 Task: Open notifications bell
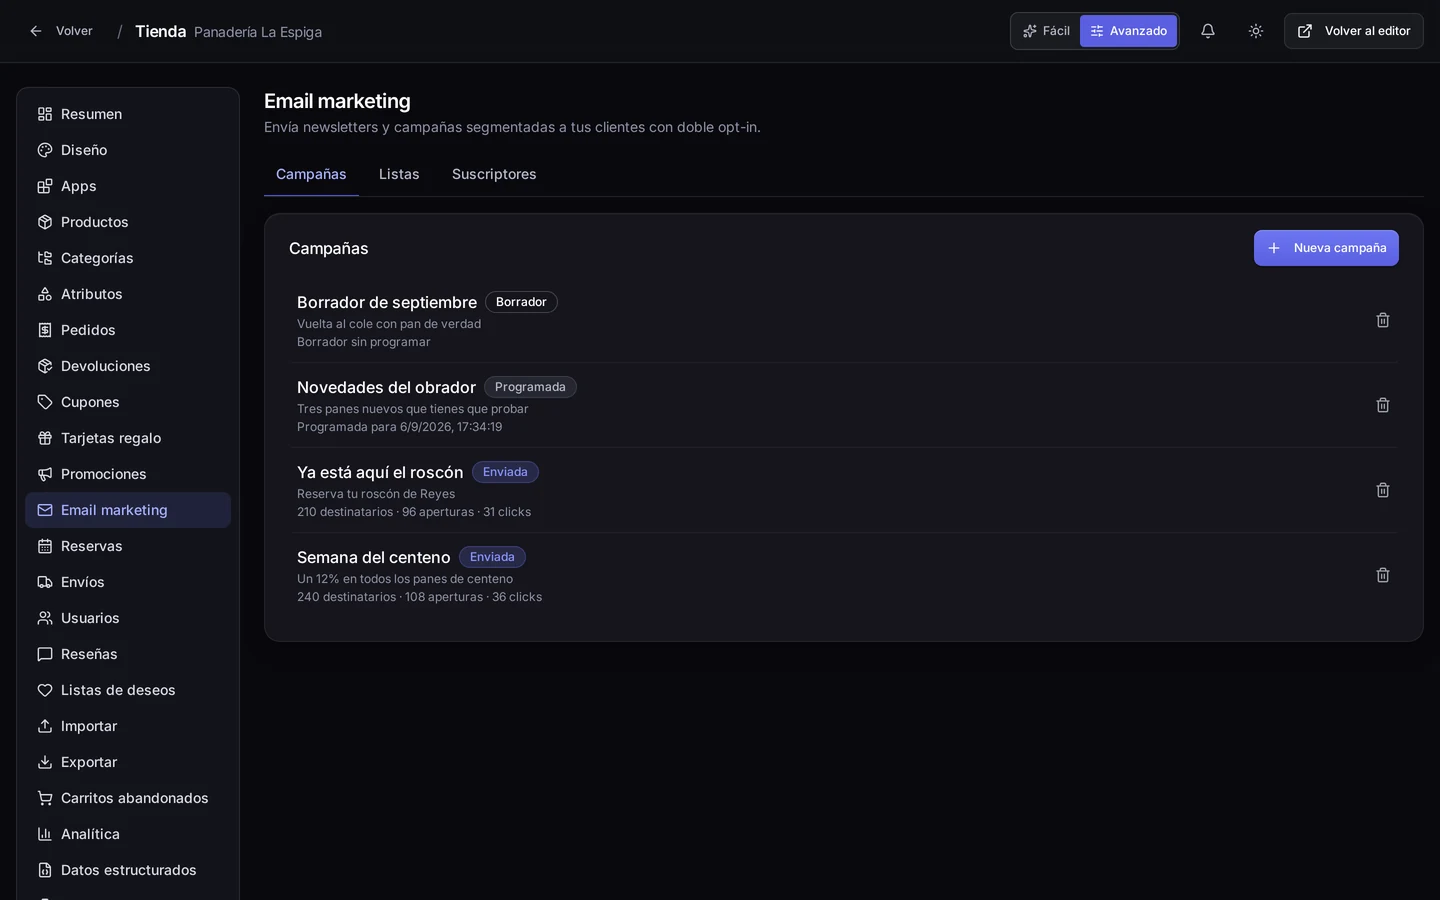click(x=1208, y=31)
